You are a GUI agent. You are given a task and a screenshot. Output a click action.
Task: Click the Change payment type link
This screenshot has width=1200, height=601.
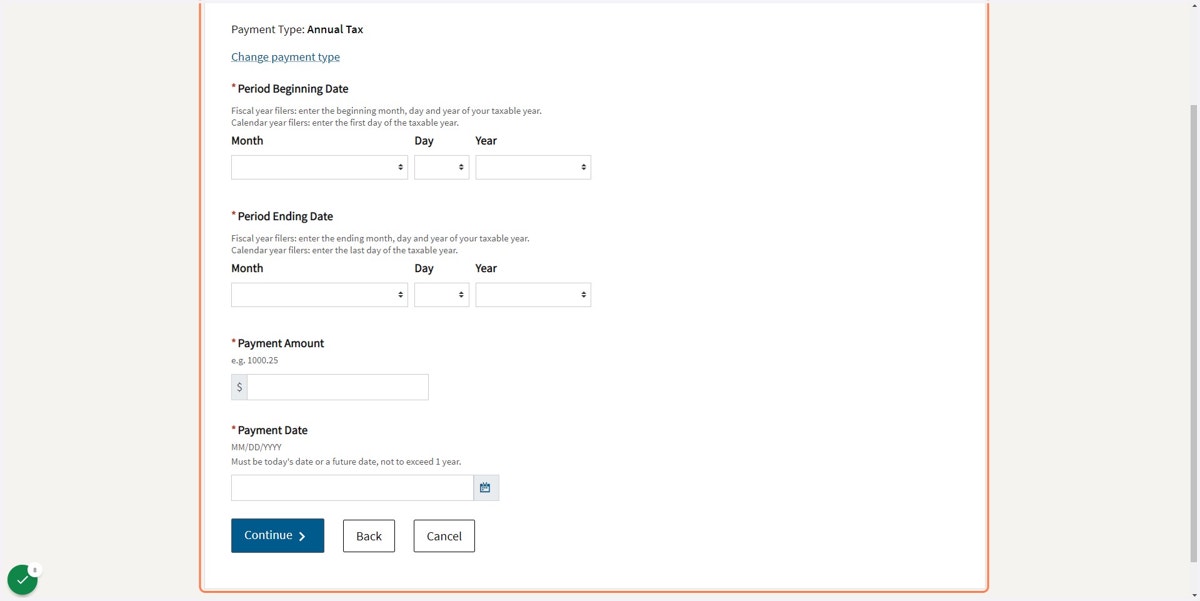point(285,57)
